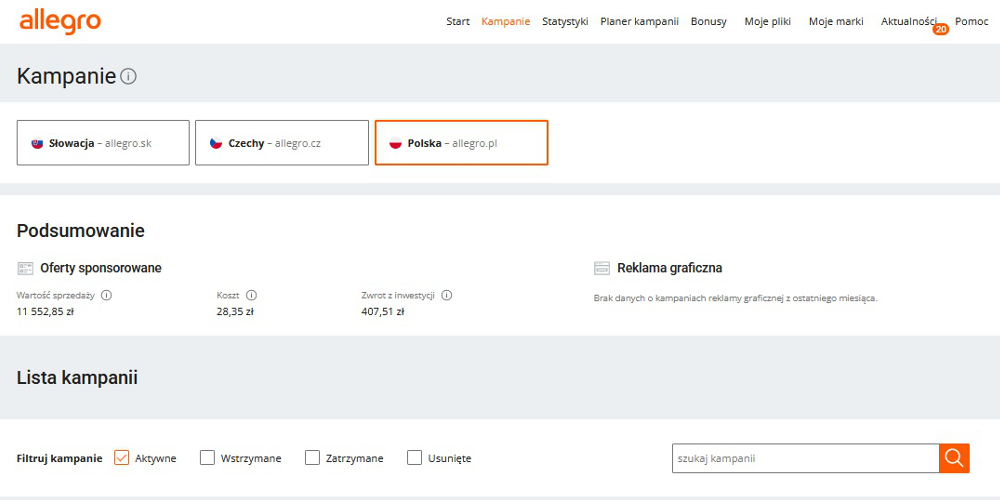Show info for Koszt
This screenshot has width=1000, height=500.
[251, 295]
